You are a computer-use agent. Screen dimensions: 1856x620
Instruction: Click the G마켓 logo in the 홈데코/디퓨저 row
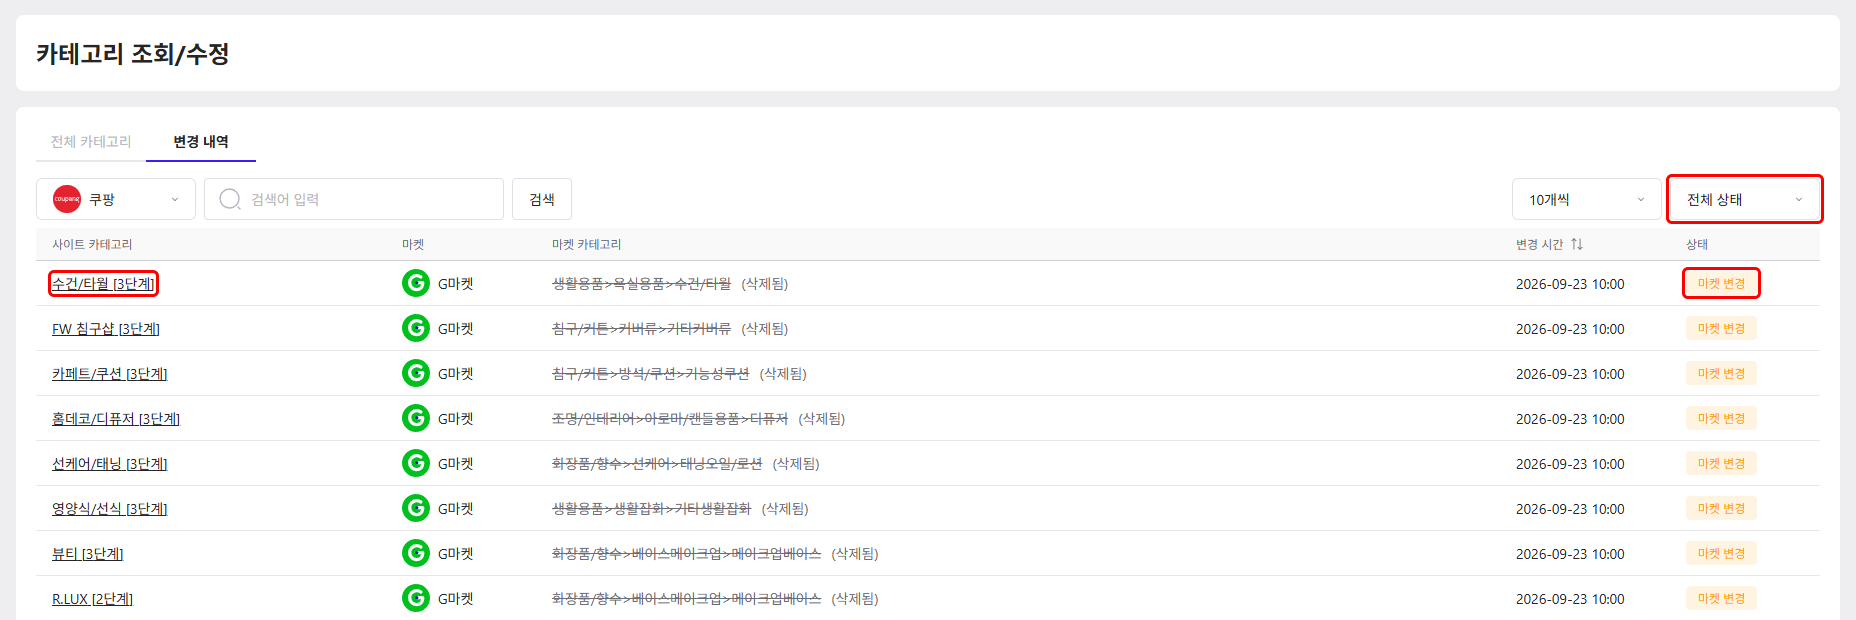pos(416,418)
